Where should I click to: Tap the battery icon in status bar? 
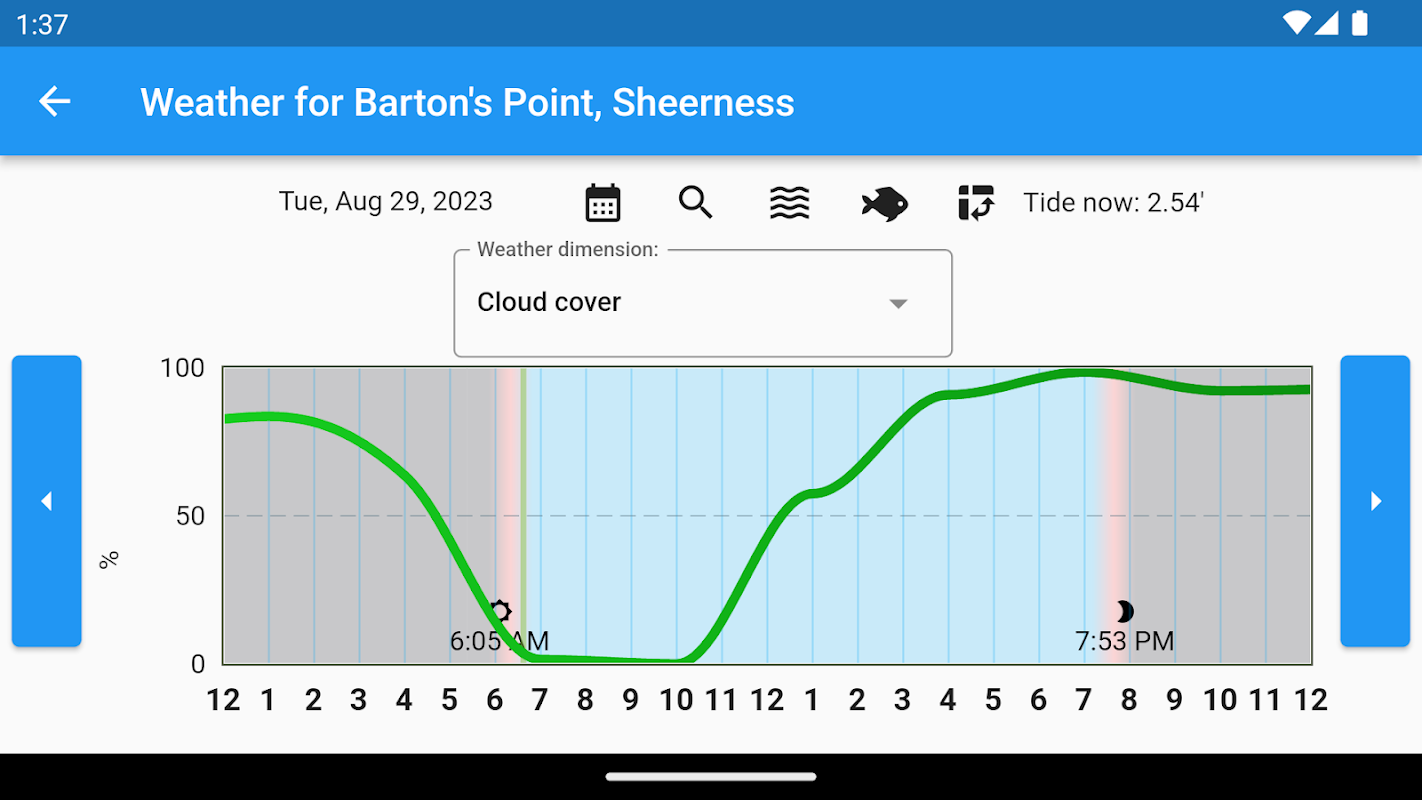coord(1360,23)
